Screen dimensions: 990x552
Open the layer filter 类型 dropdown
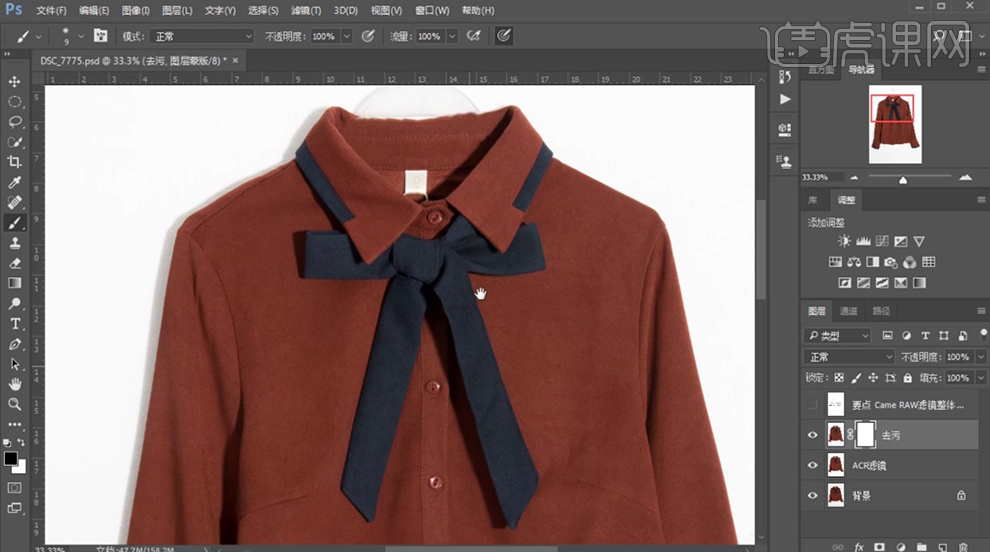click(838, 335)
